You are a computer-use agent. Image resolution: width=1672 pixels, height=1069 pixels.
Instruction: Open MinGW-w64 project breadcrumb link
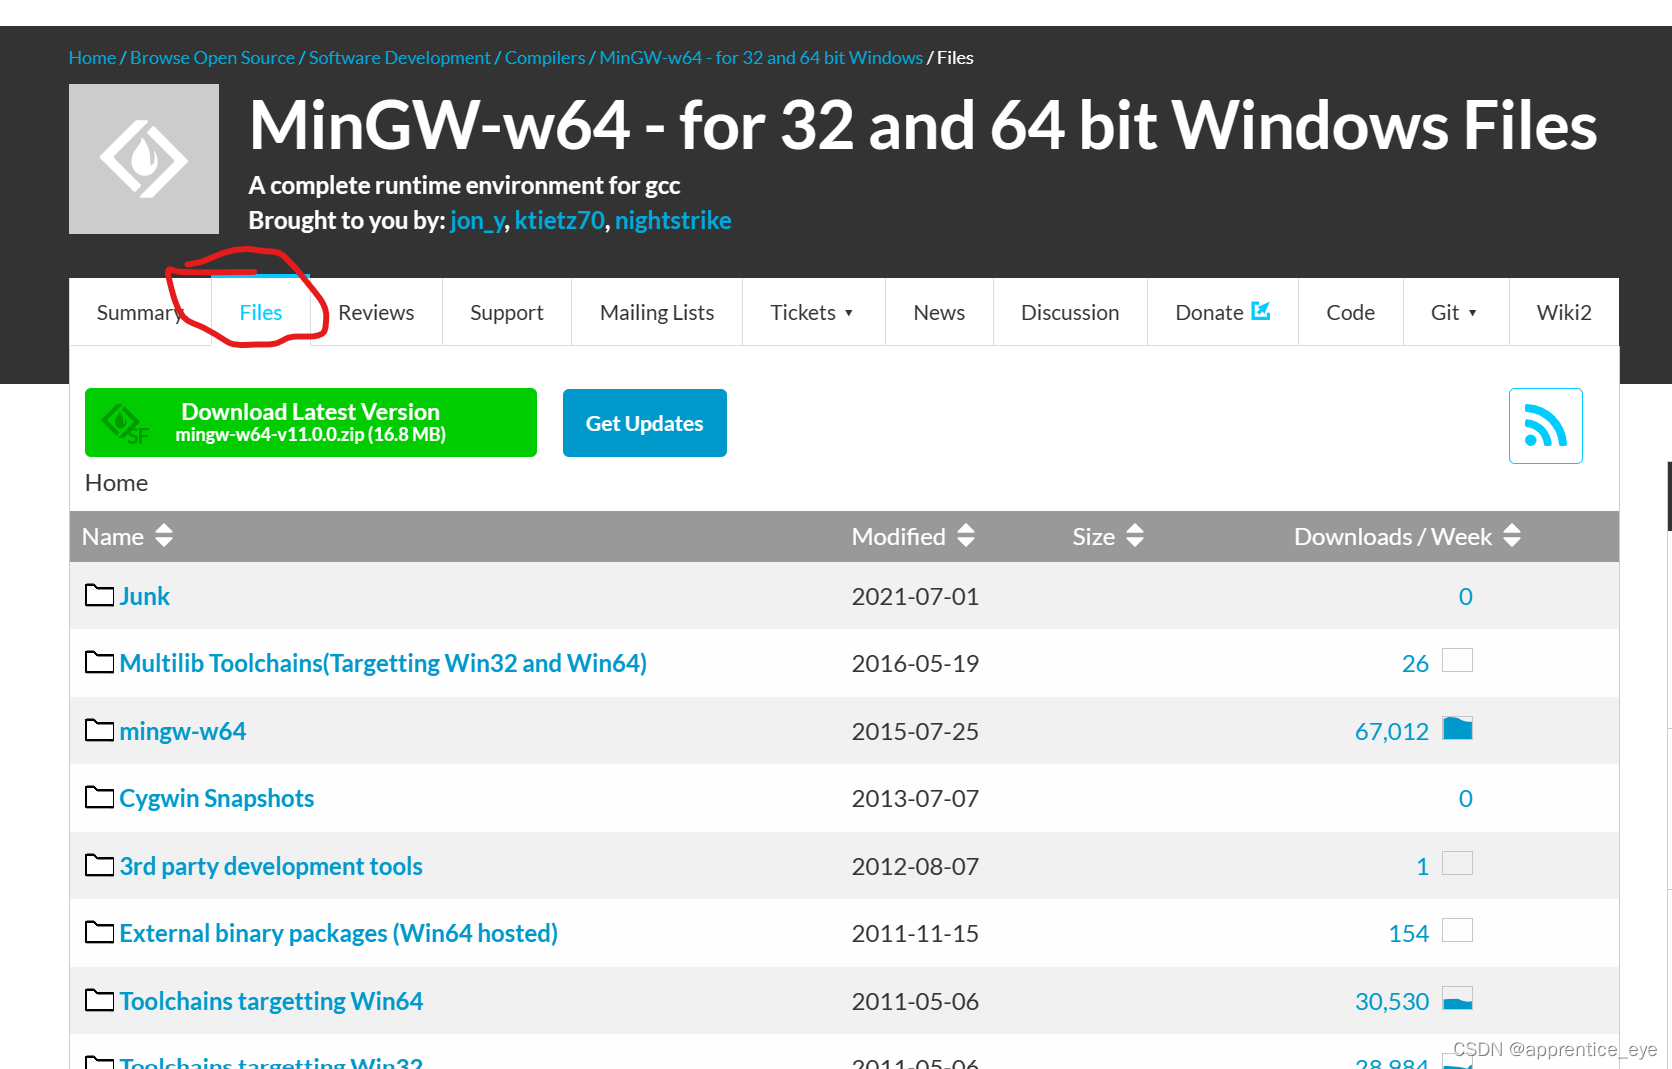[761, 57]
